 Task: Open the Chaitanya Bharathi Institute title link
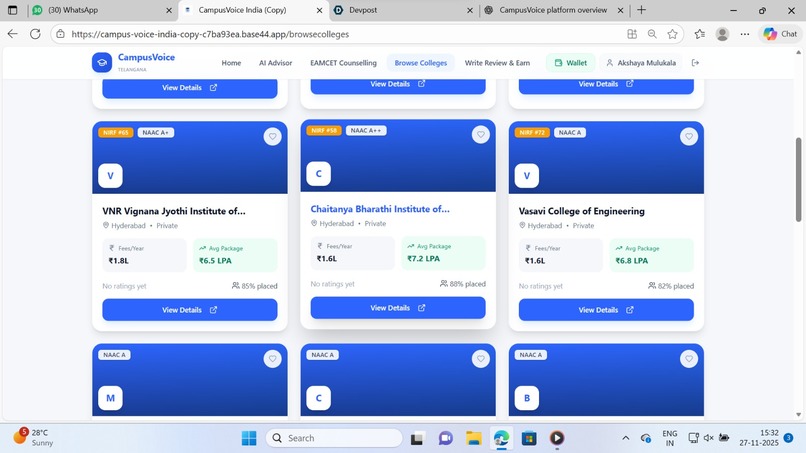click(380, 209)
